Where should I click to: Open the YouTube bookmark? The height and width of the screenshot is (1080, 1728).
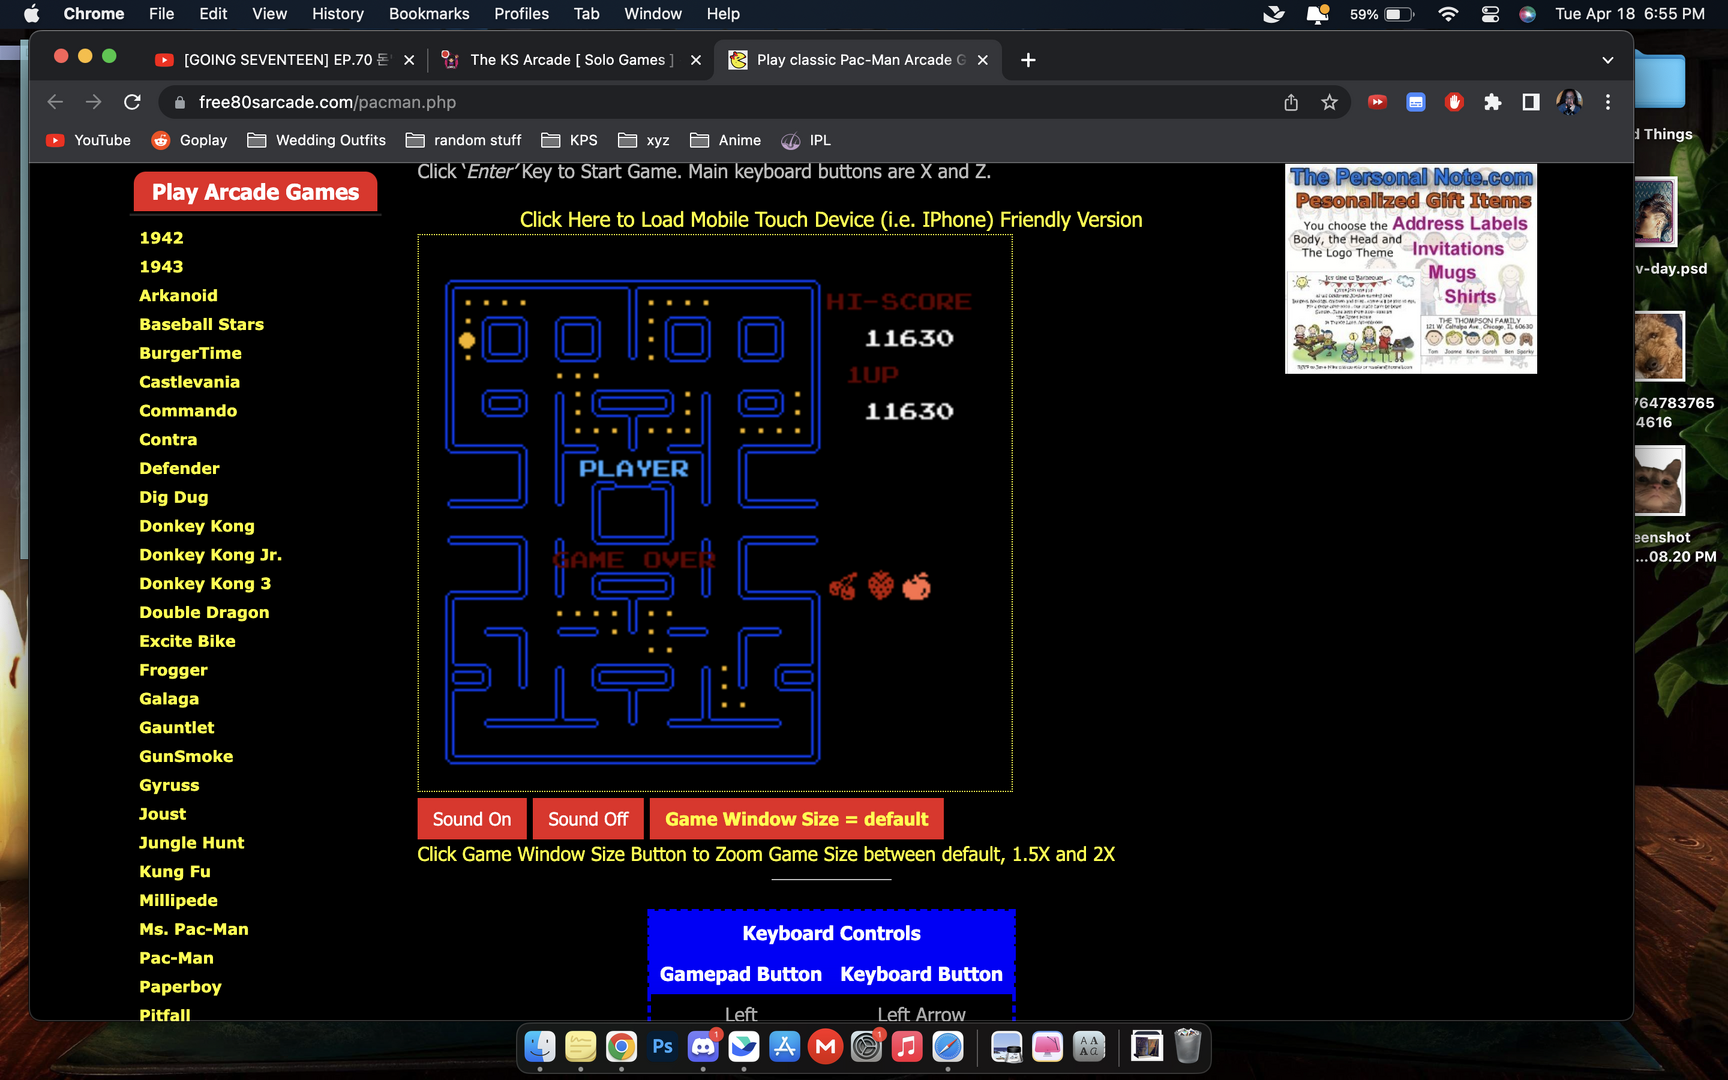coord(89,140)
